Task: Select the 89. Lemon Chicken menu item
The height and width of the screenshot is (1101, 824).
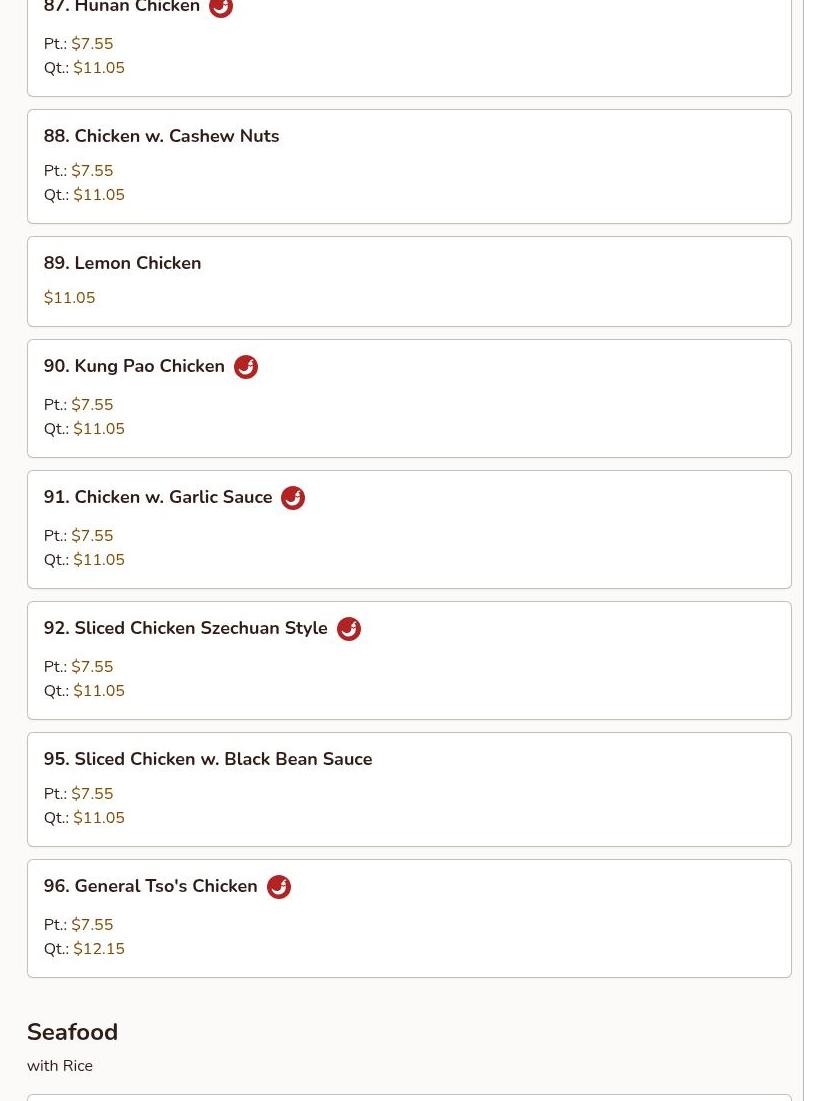Action: coord(409,282)
